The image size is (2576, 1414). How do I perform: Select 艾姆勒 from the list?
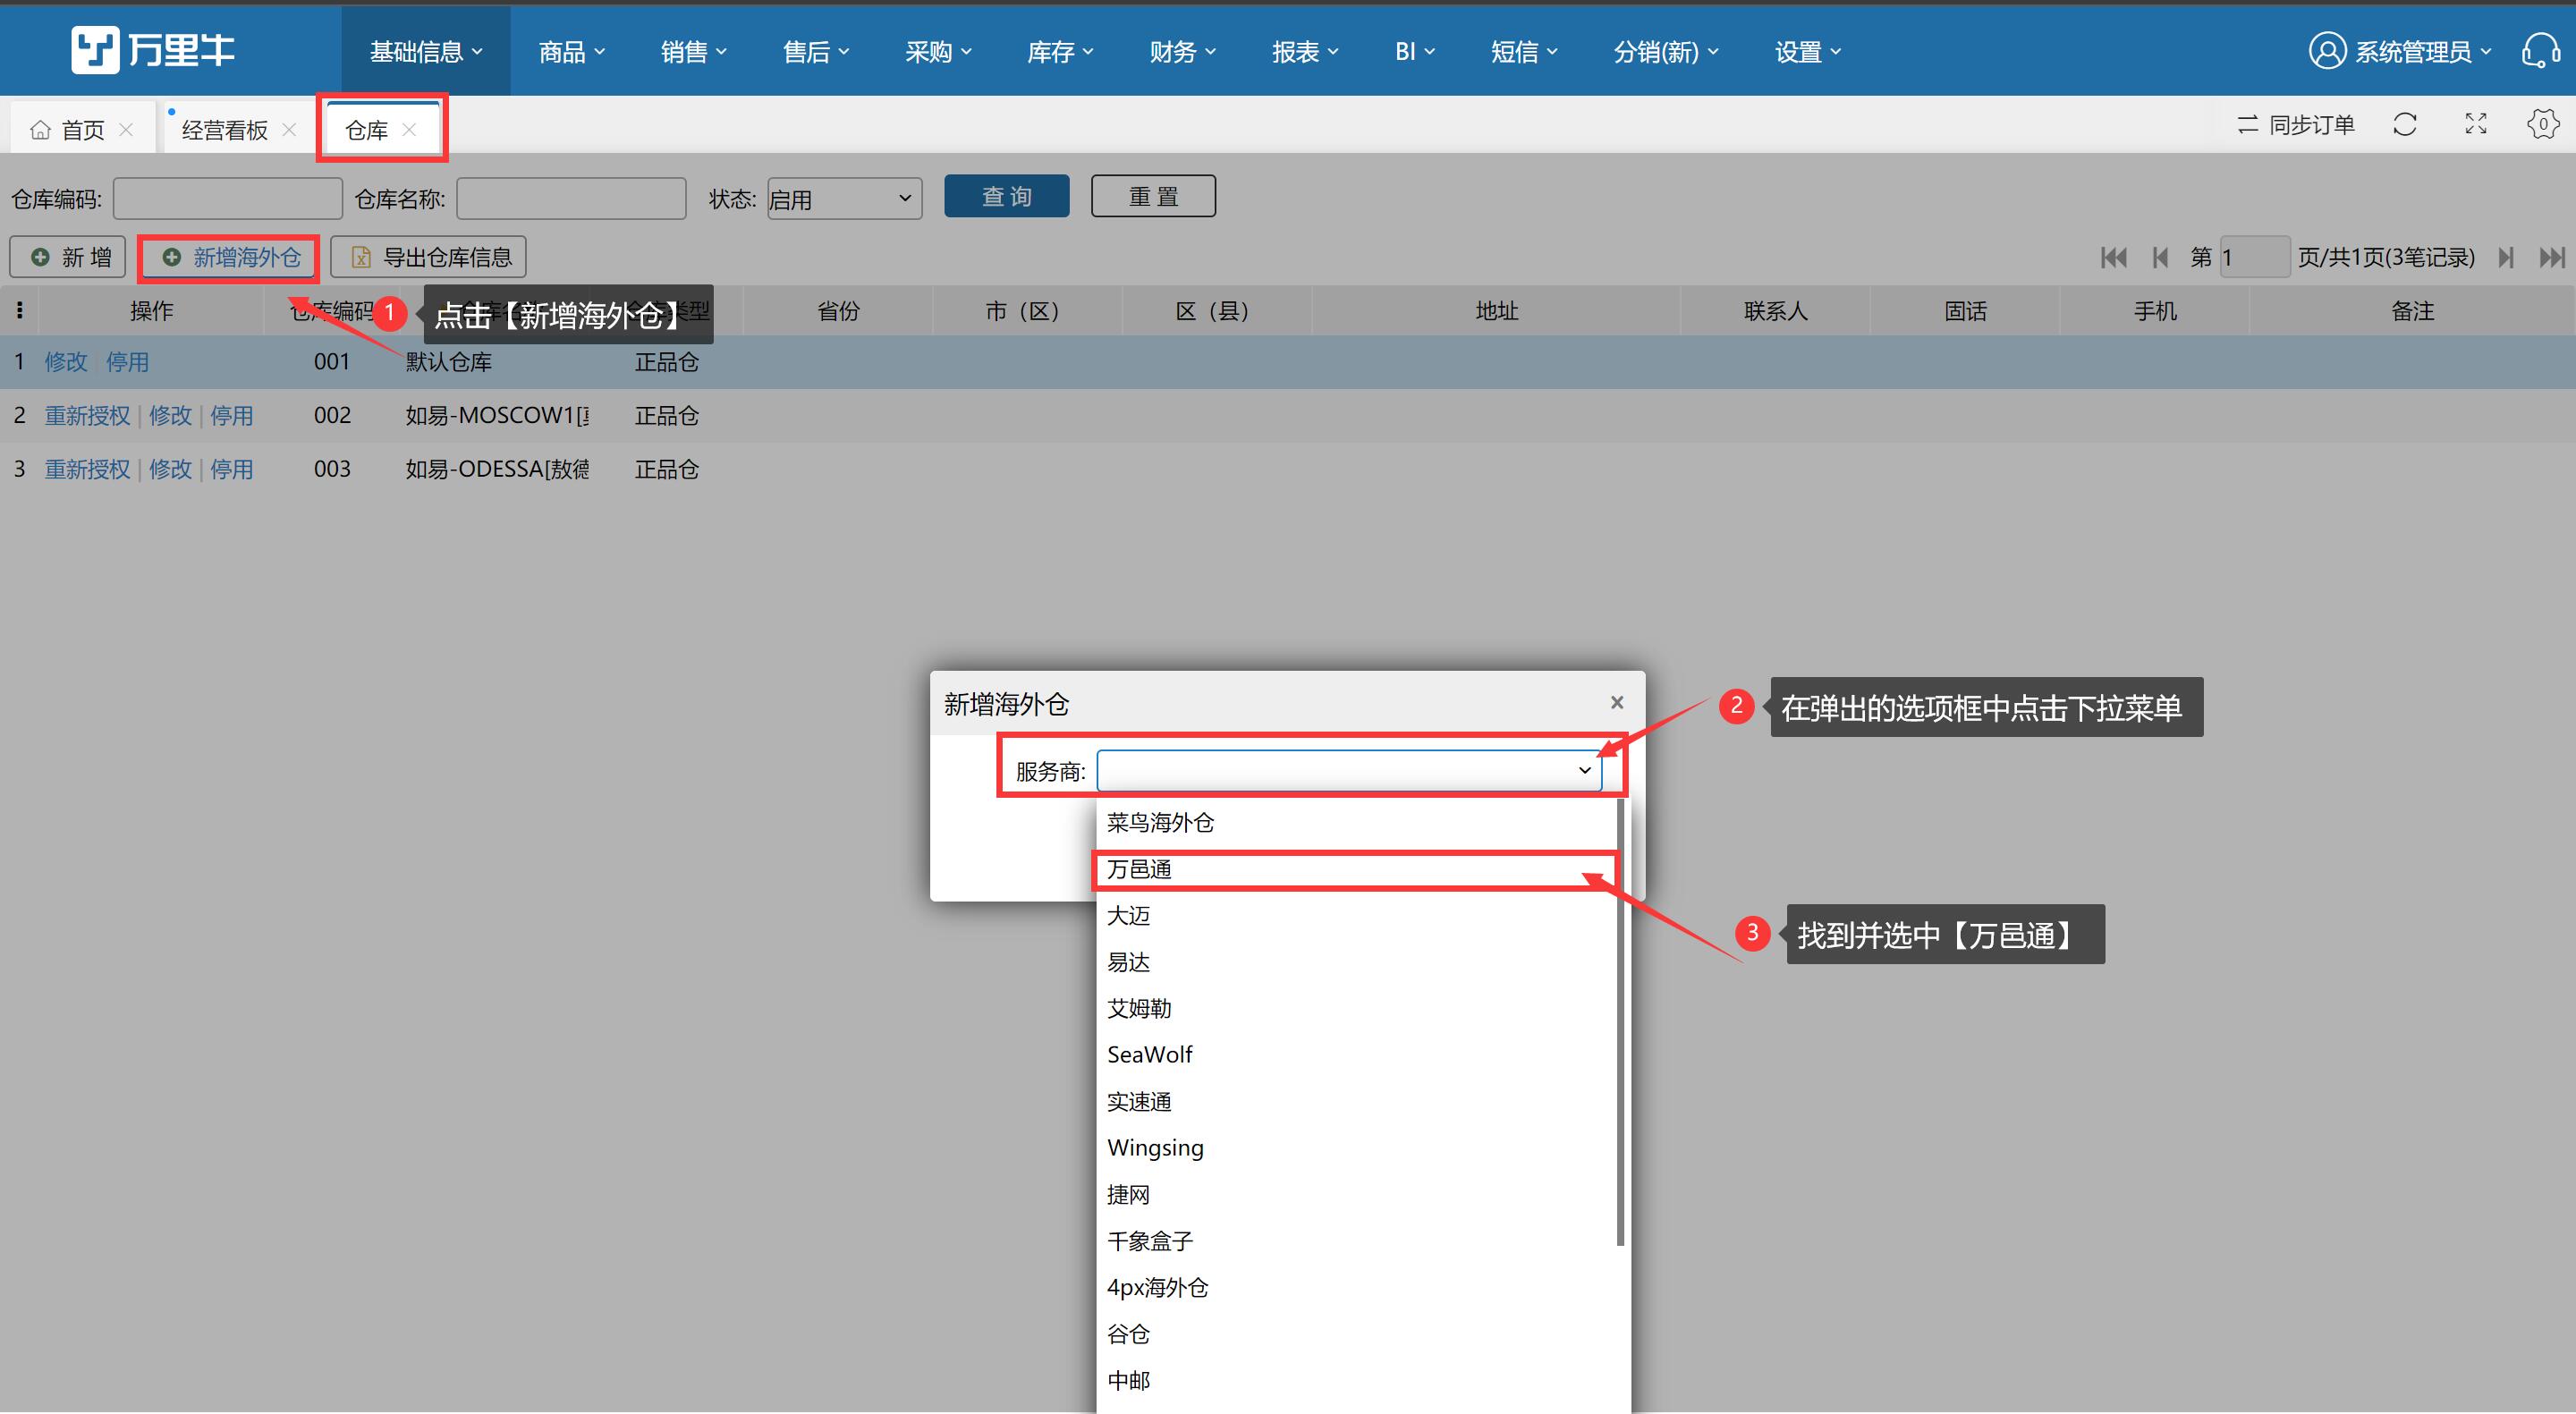(1356, 1008)
